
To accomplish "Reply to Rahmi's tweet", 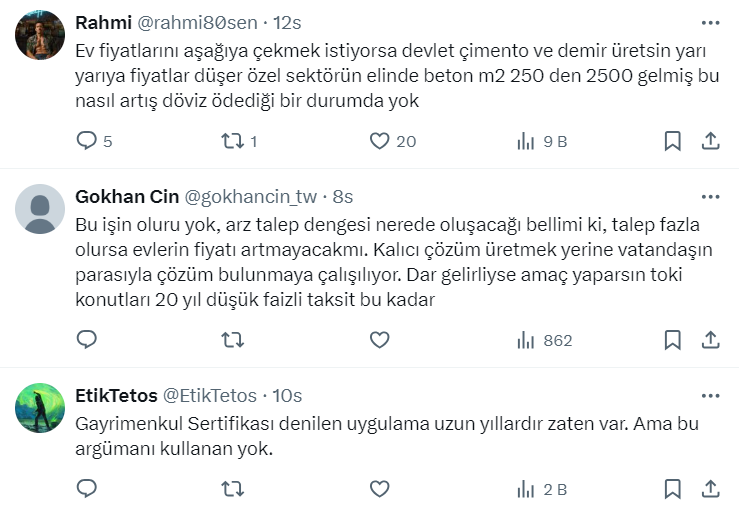I will coord(87,141).
